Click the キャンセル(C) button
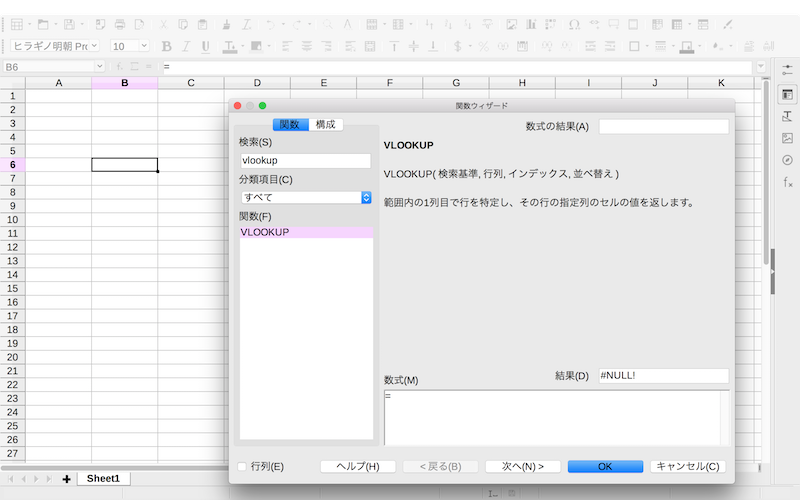Viewport: 800px width, 500px height. click(688, 466)
